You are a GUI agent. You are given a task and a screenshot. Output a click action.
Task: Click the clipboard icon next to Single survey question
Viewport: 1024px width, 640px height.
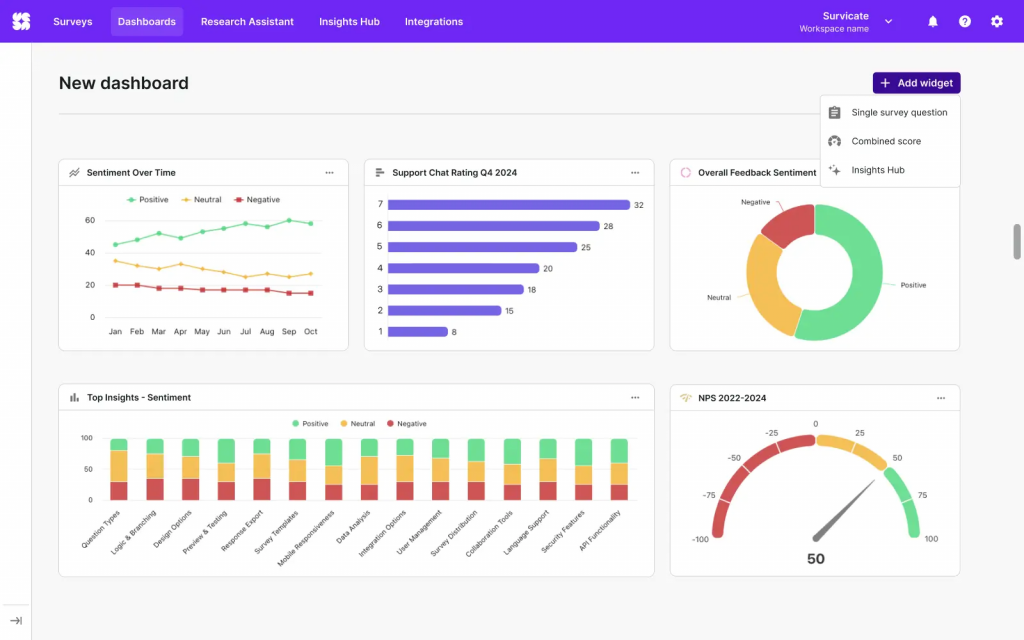pos(834,112)
